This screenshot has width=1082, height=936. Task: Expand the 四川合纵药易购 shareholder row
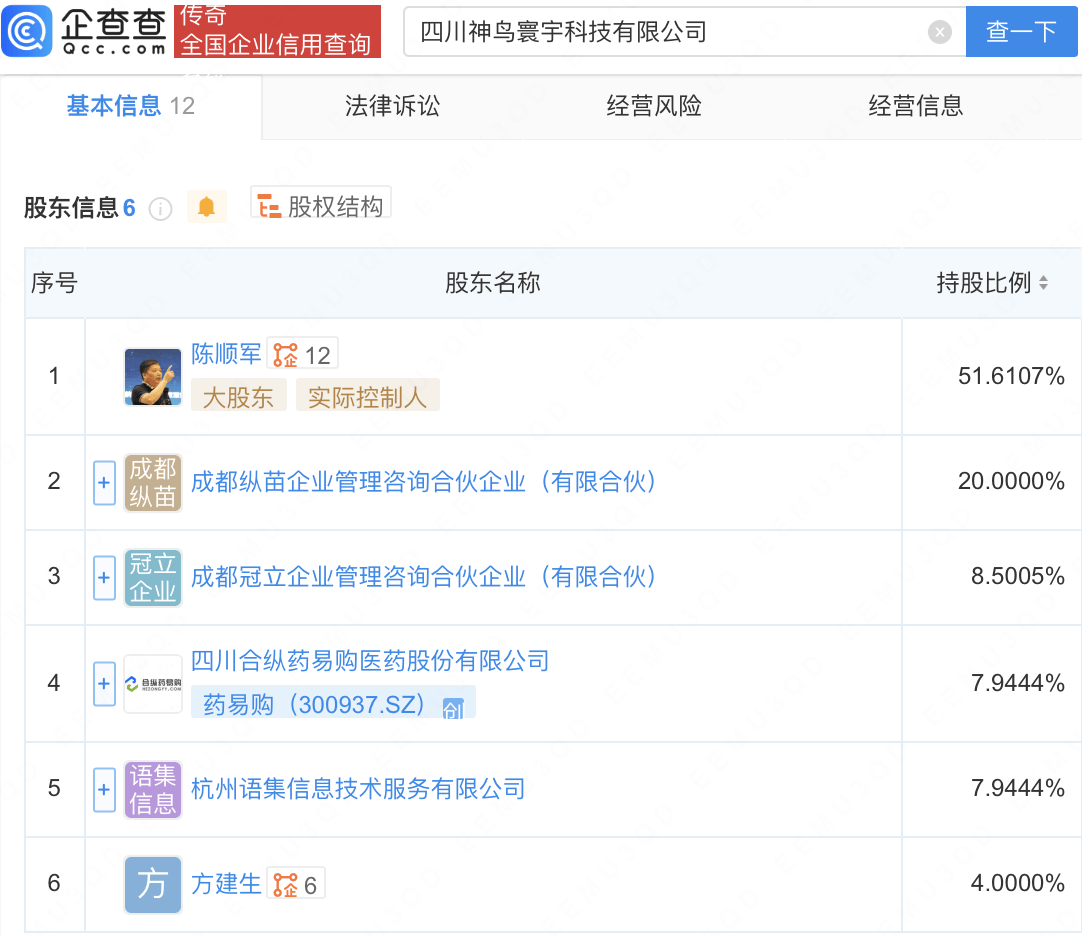(x=104, y=683)
